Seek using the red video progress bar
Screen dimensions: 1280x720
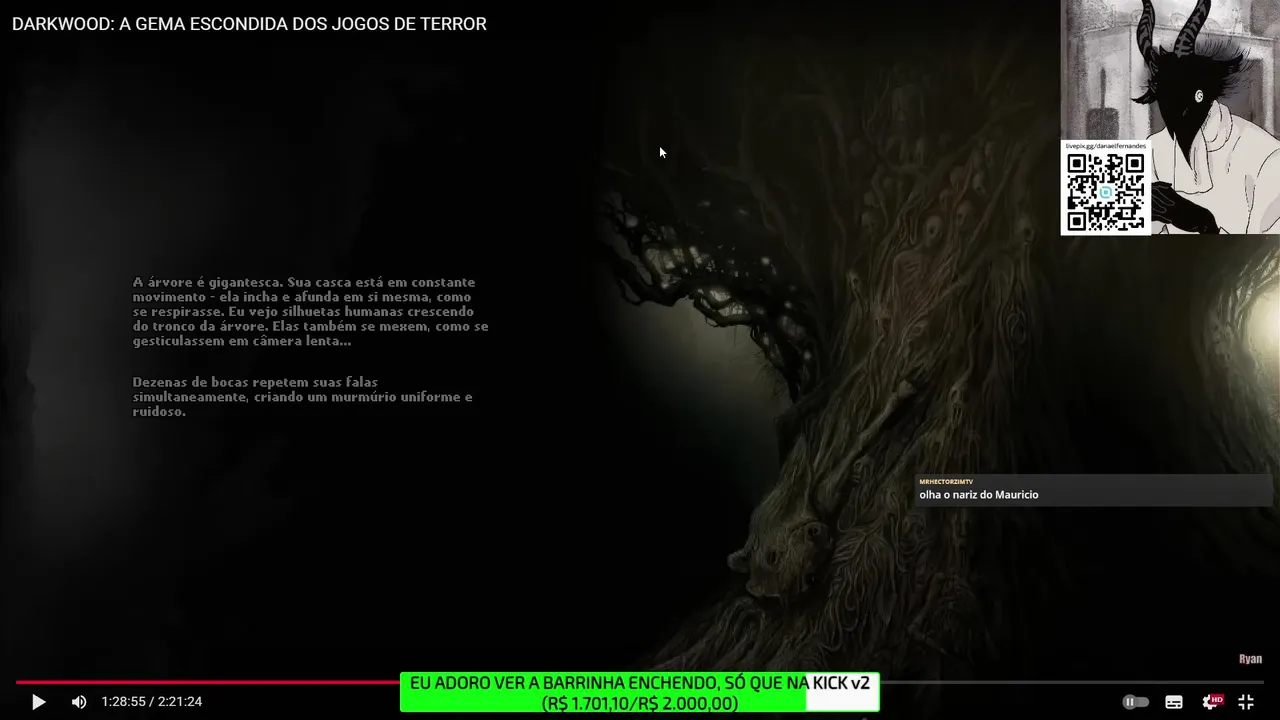coord(640,682)
